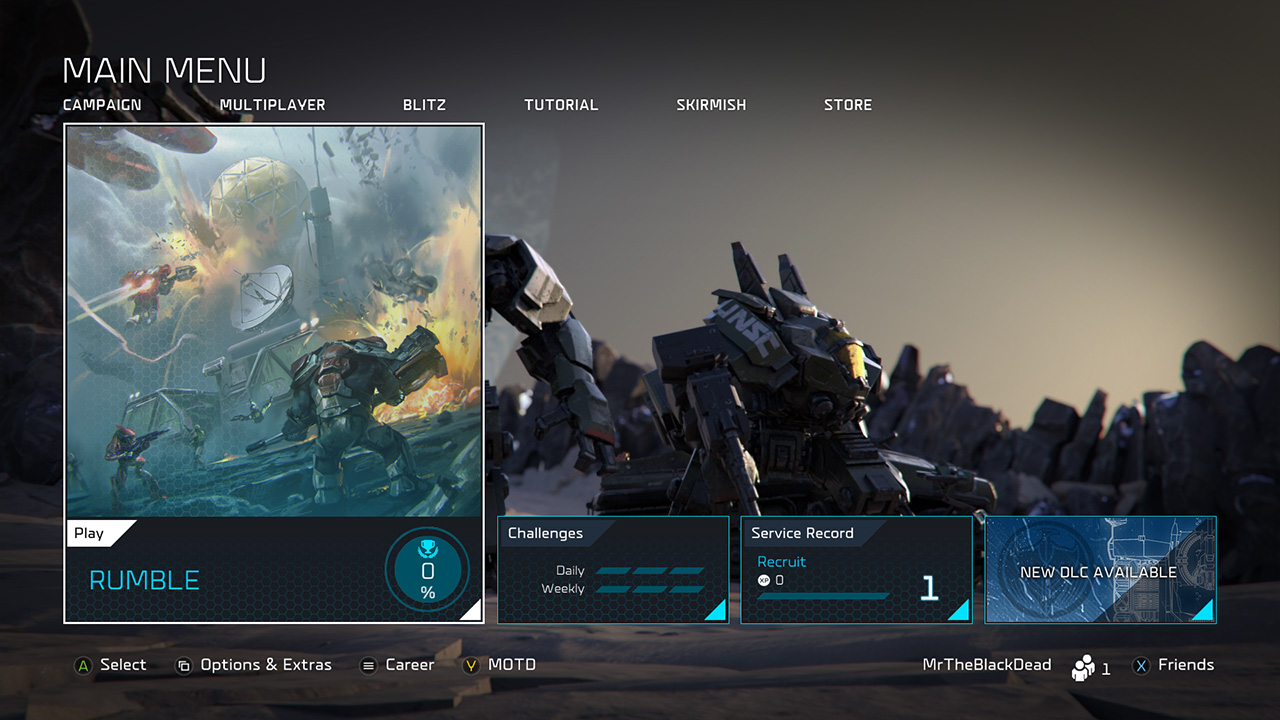
Task: Click the yellow Y button icon
Action: click(x=471, y=666)
